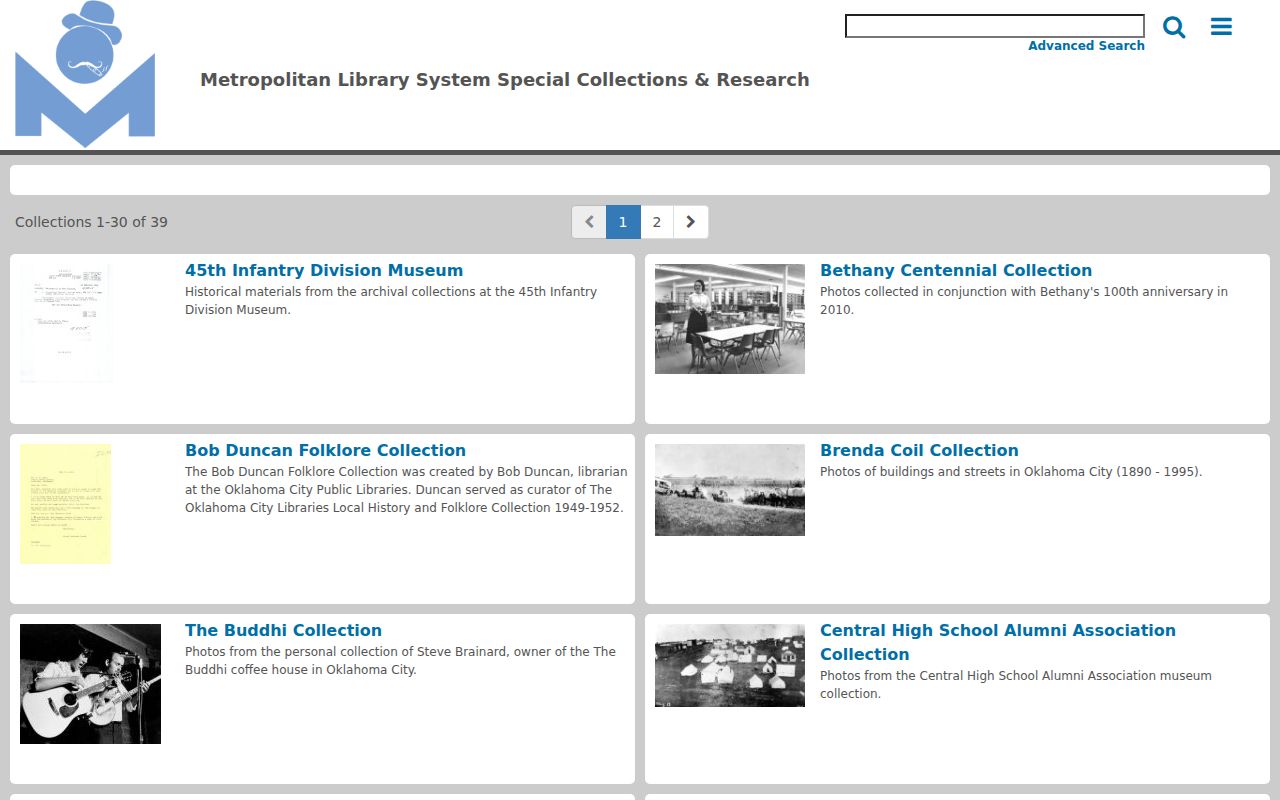Image resolution: width=1280 pixels, height=800 pixels.
Task: Open The Buddhi Collection link
Action: click(283, 630)
